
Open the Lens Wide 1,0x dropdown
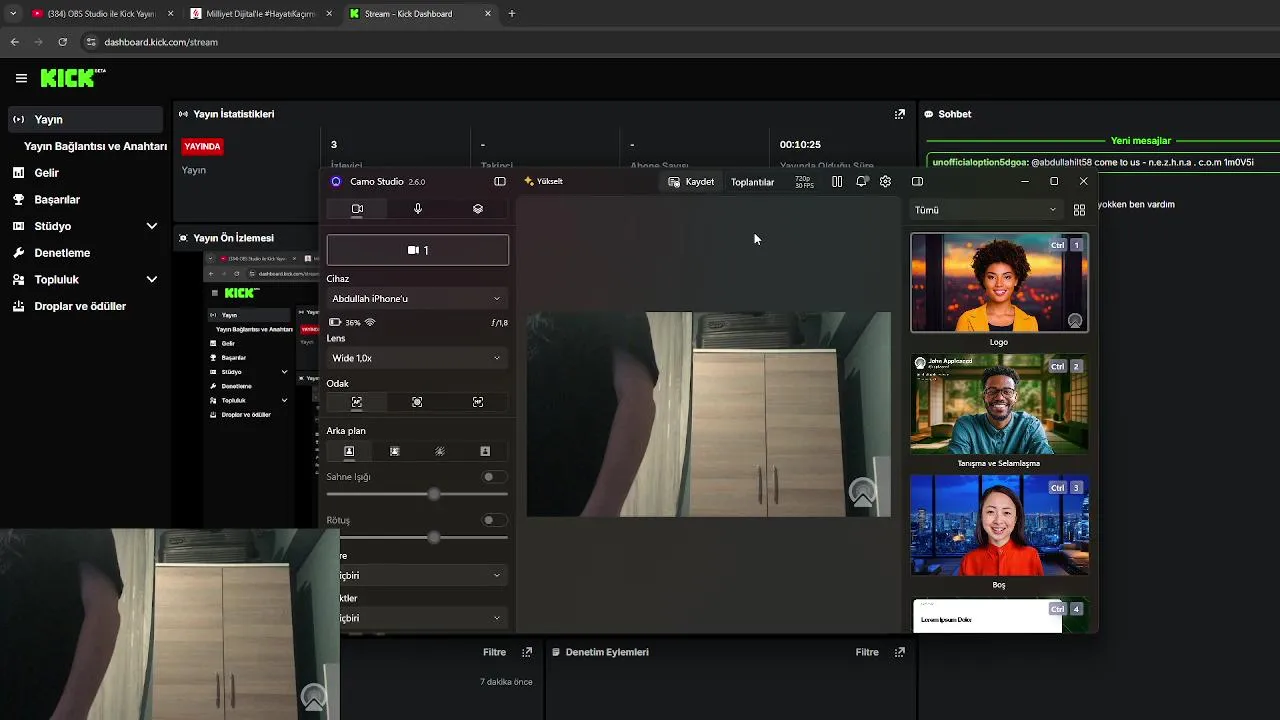(x=417, y=358)
